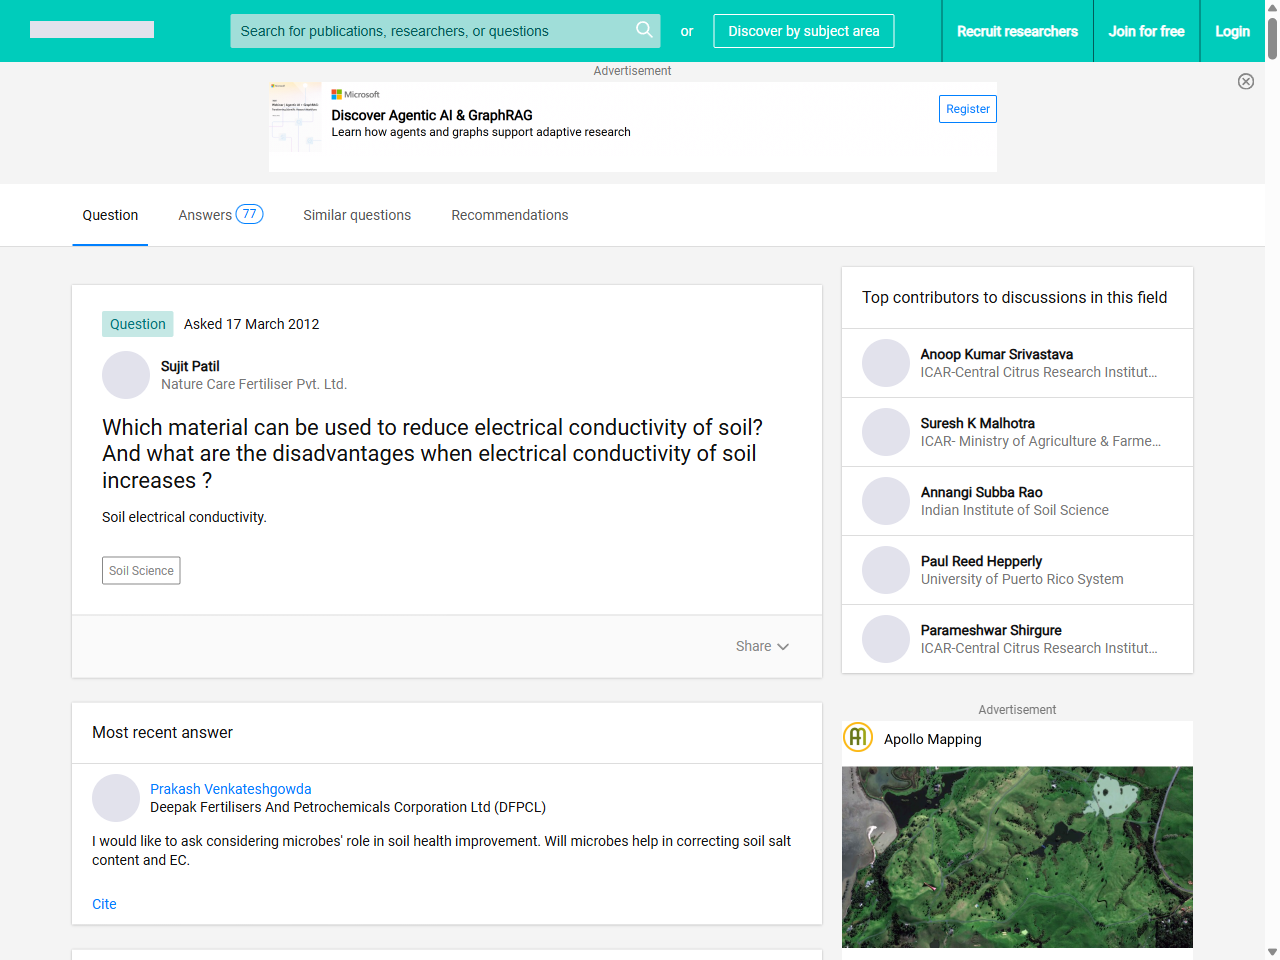Image resolution: width=1280 pixels, height=960 pixels.
Task: Open Paul Reed Hepperly's avatar
Action: [x=886, y=569]
